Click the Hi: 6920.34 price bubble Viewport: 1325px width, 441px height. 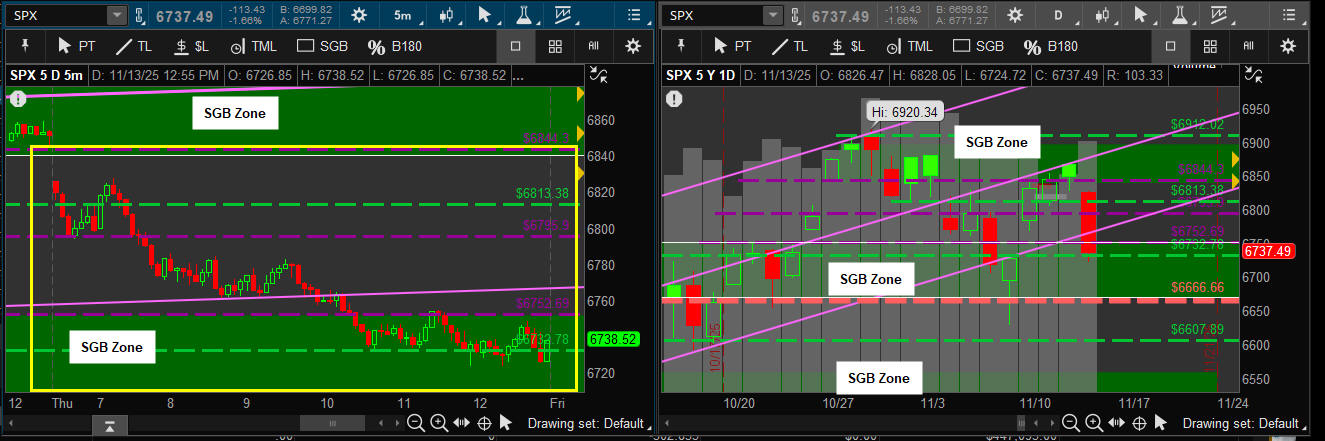click(x=905, y=112)
